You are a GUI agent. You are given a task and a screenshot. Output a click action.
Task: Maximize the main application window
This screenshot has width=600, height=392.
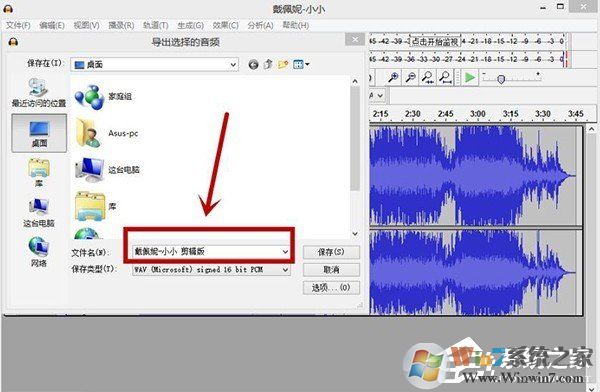560,7
